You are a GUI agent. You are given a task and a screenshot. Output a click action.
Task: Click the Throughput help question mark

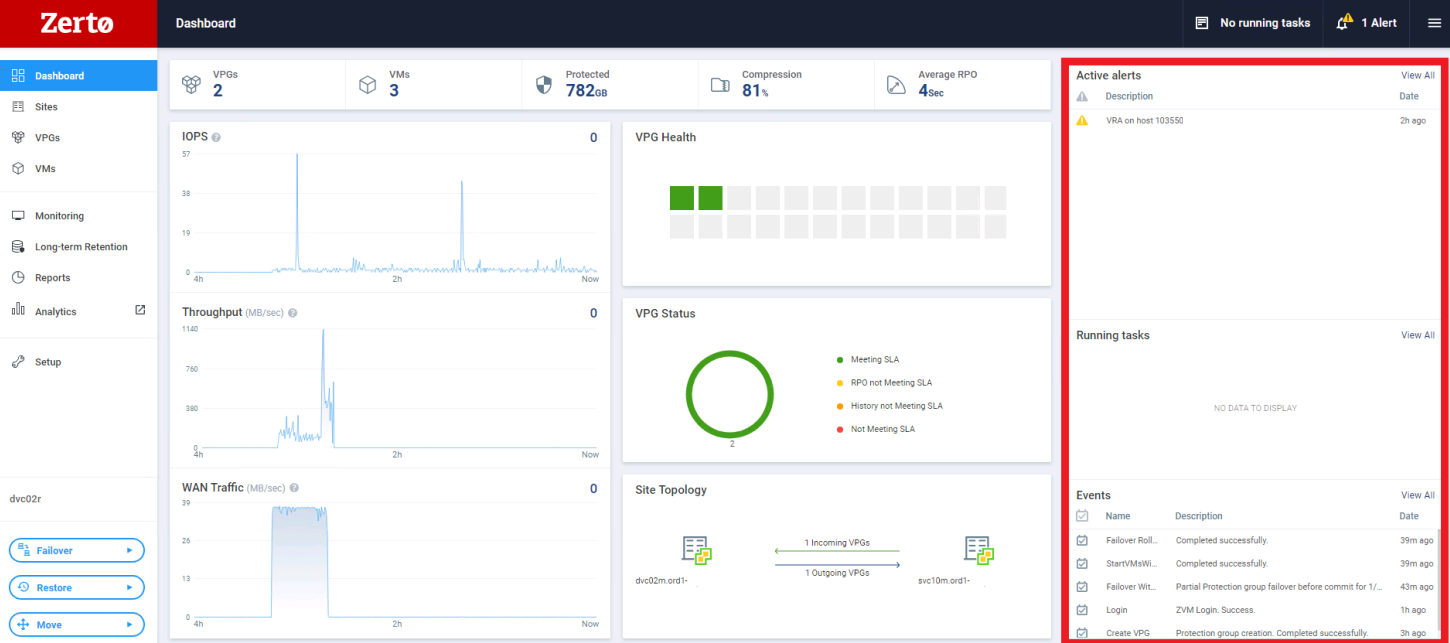[x=293, y=313]
